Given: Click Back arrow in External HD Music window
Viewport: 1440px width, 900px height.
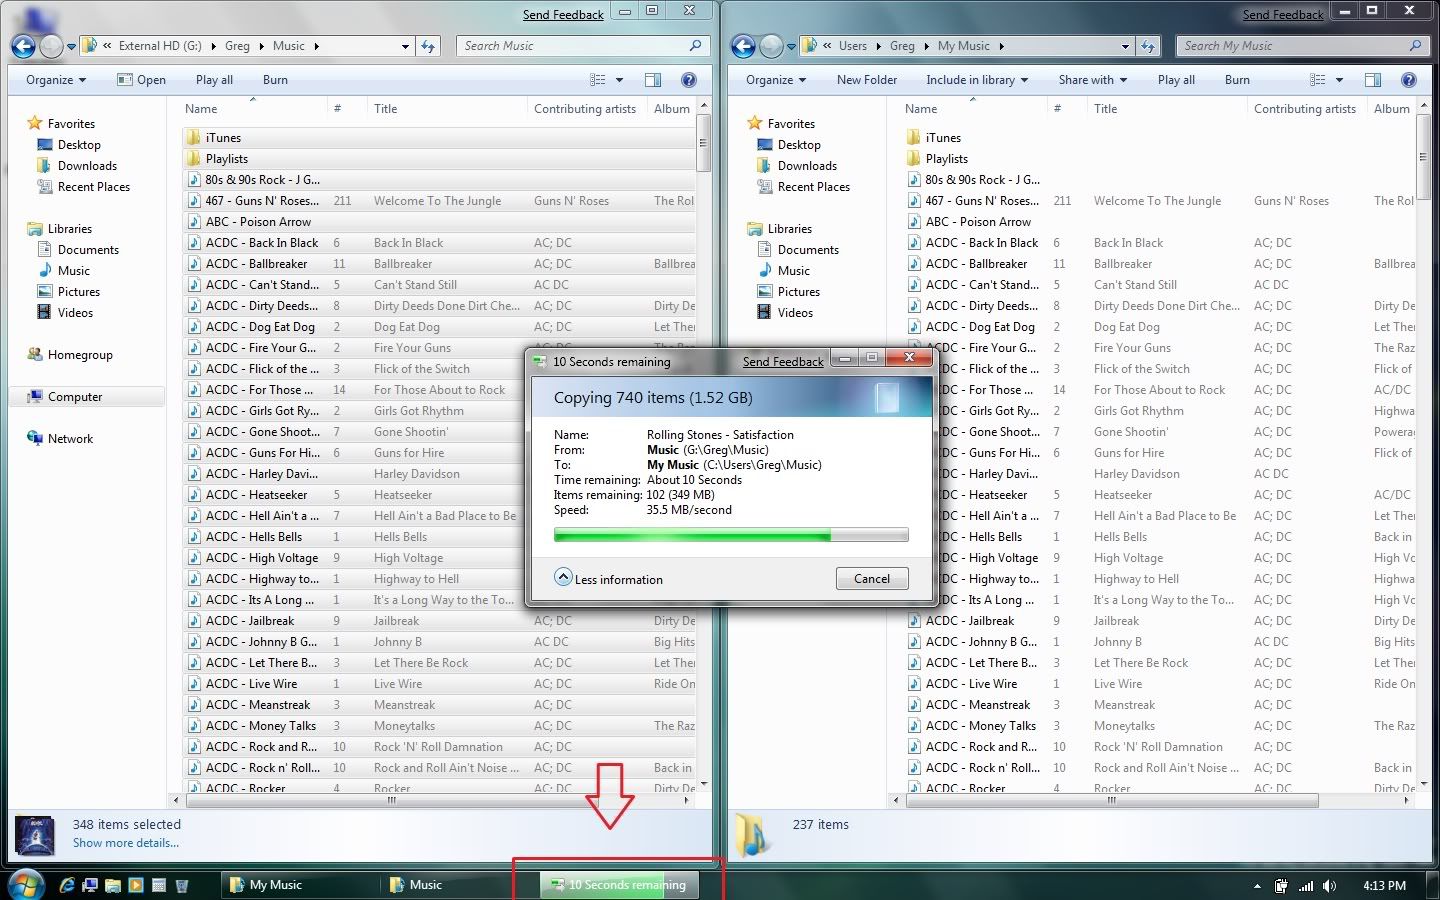Looking at the screenshot, I should 23,46.
